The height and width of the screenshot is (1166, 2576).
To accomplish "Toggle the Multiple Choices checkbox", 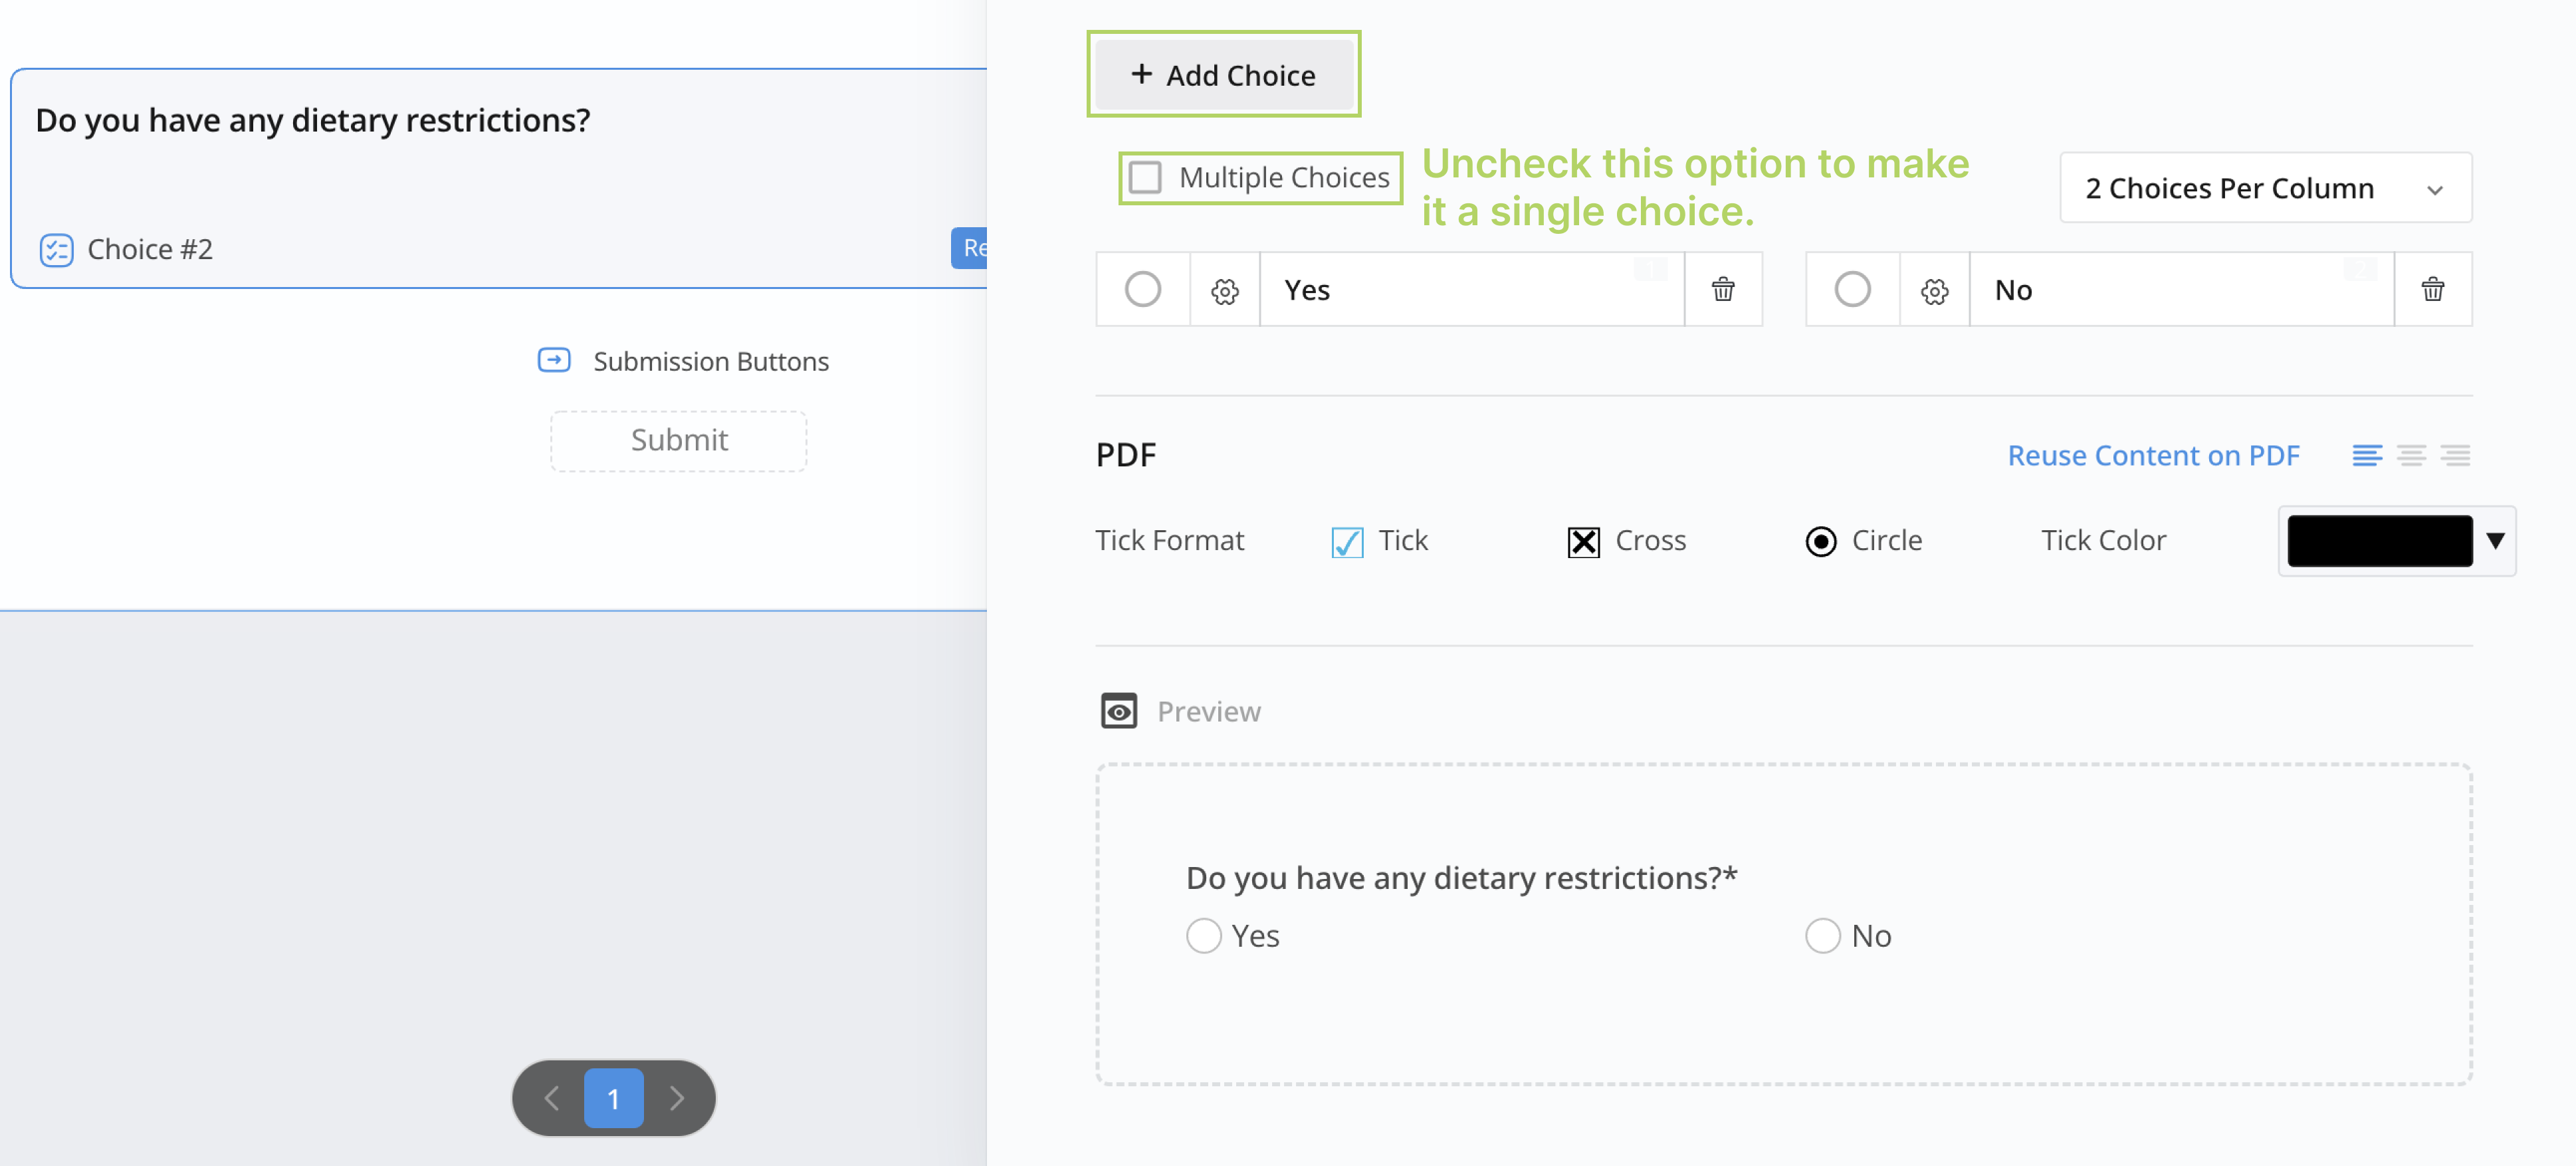I will (1144, 178).
